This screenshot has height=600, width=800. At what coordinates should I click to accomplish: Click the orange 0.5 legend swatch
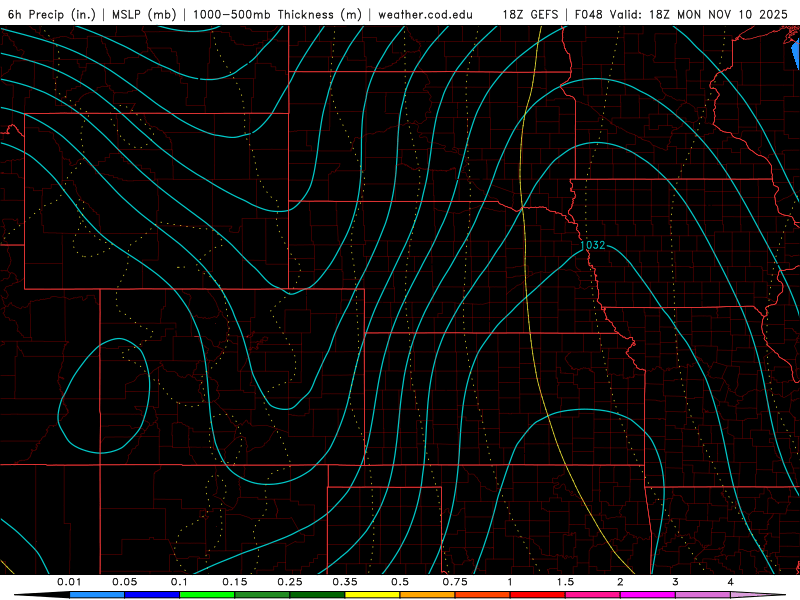(x=428, y=595)
